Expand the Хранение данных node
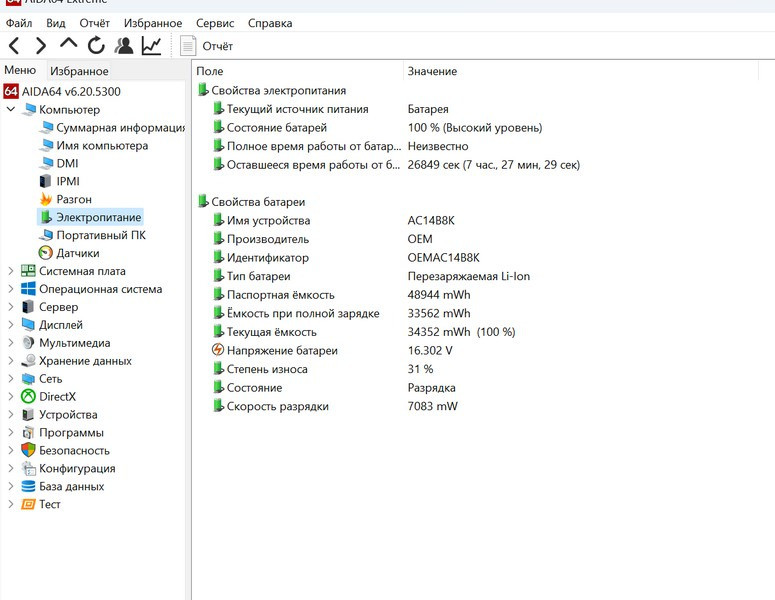775x600 pixels. pyautogui.click(x=11, y=361)
